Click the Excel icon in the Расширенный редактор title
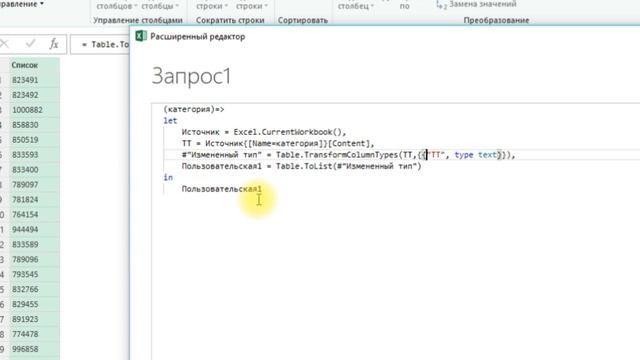Viewport: 640px width, 360px height. click(x=141, y=36)
